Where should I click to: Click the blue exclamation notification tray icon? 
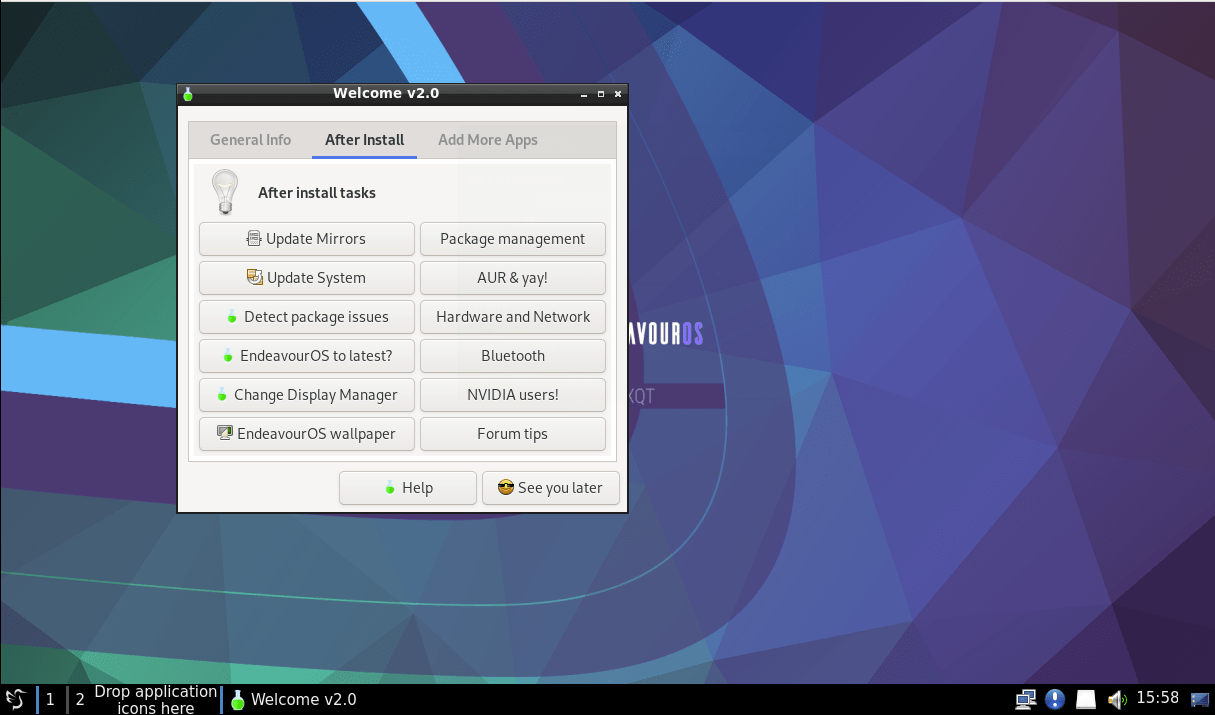coord(1055,699)
